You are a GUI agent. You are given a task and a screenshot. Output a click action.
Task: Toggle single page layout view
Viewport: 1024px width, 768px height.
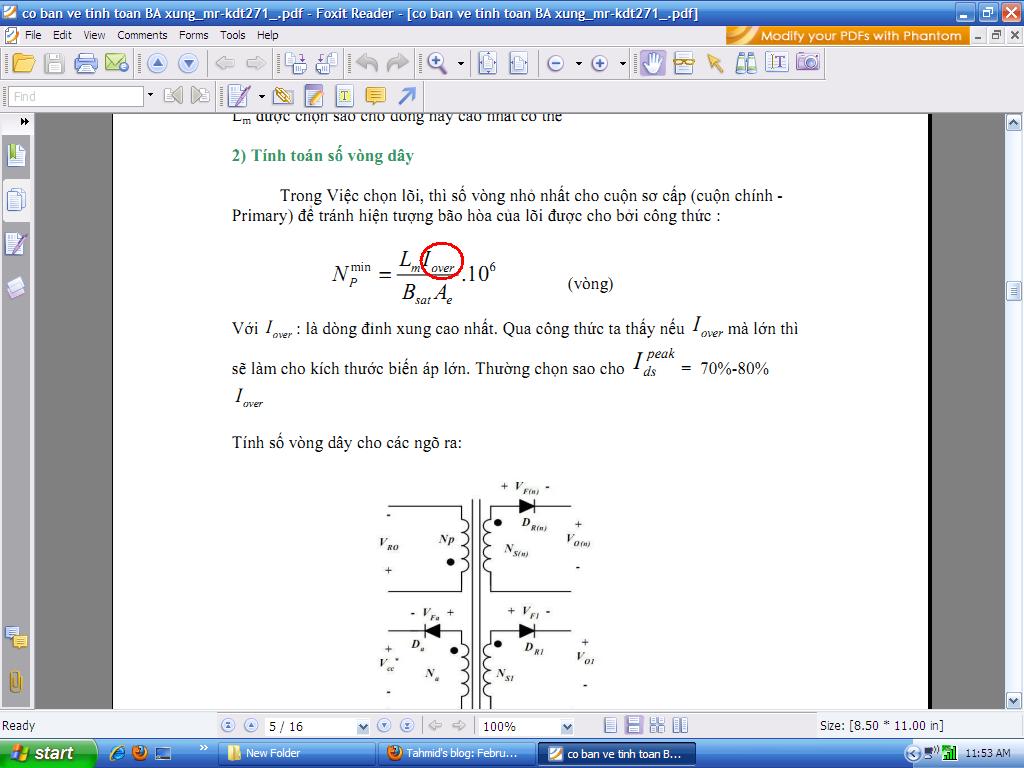coord(611,726)
